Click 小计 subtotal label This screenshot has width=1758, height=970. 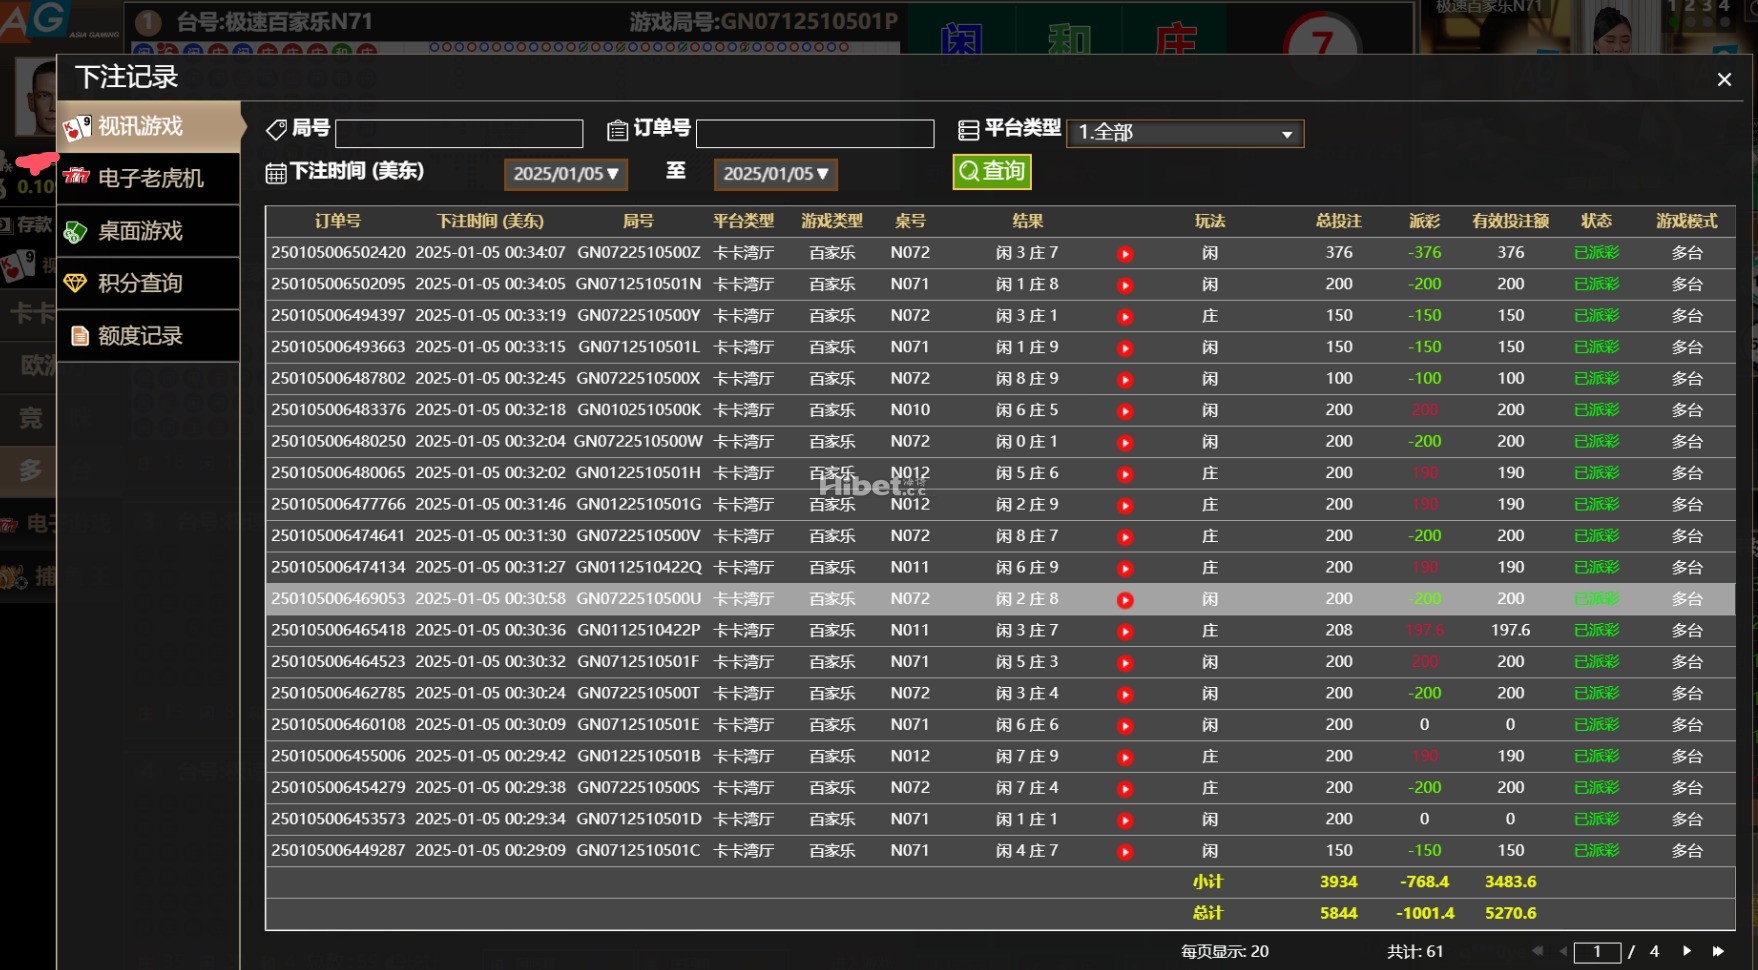point(1208,882)
